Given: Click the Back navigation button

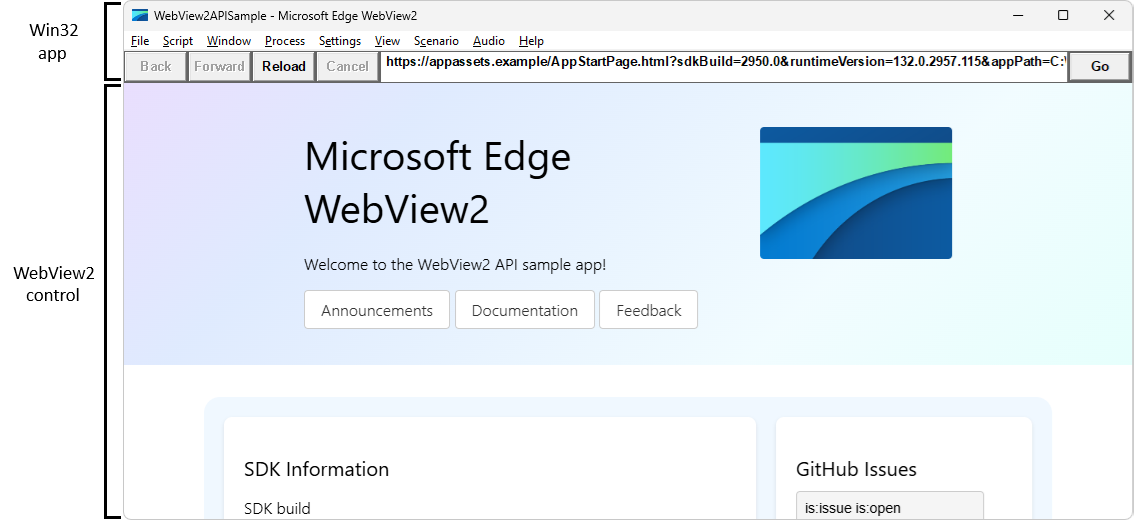Looking at the screenshot, I should [155, 67].
